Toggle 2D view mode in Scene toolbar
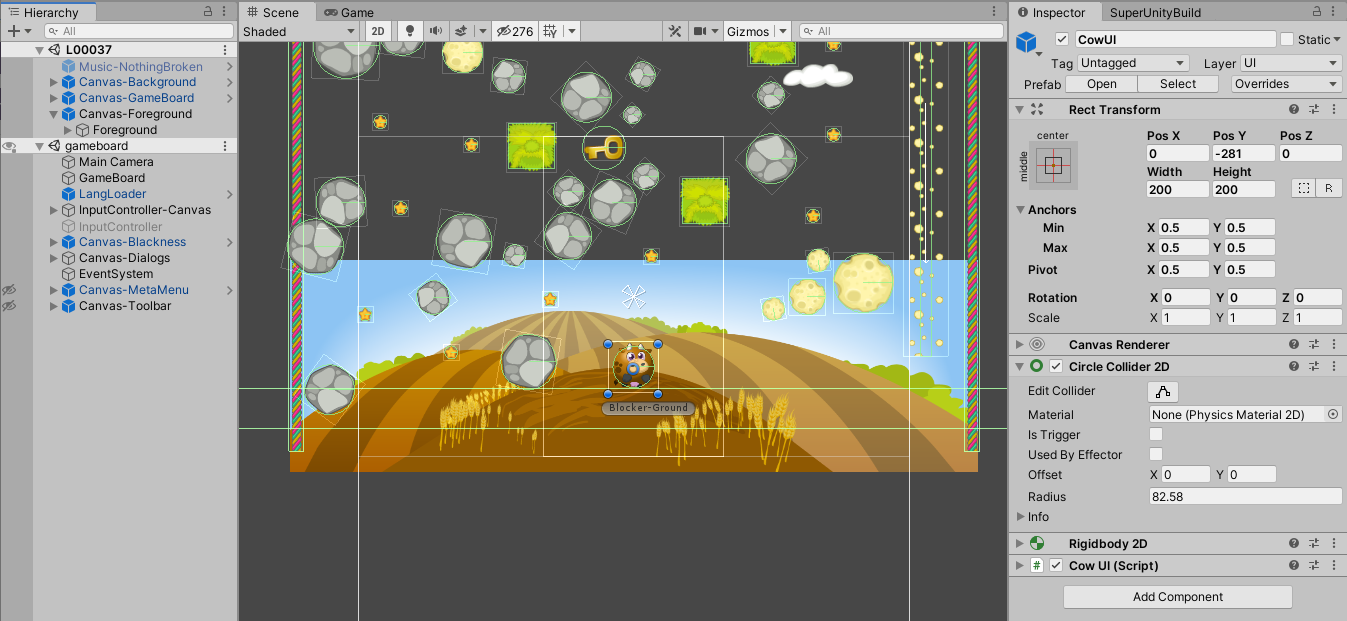The height and width of the screenshot is (621, 1347). click(378, 31)
